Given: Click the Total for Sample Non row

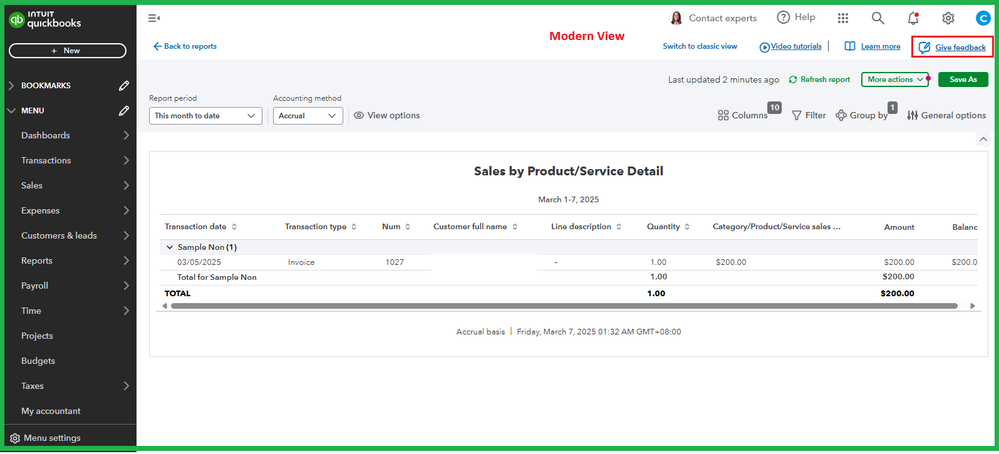Looking at the screenshot, I should click(x=568, y=277).
